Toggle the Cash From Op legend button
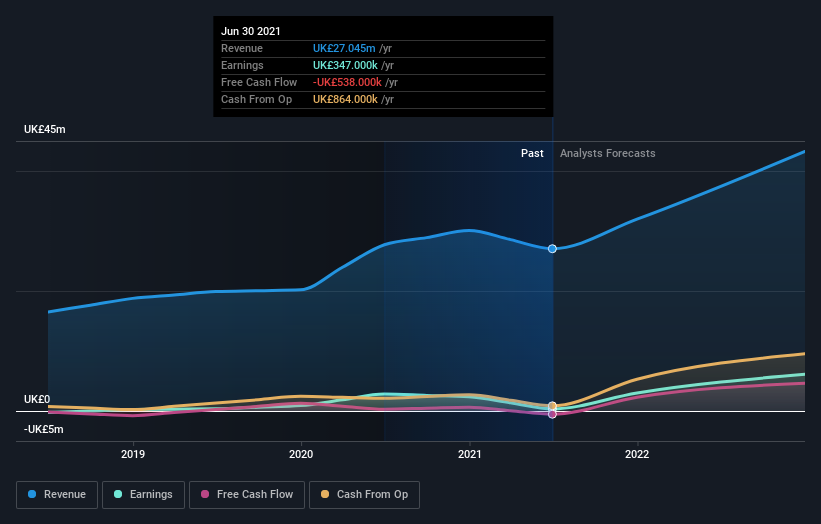This screenshot has width=821, height=524. coord(364,495)
